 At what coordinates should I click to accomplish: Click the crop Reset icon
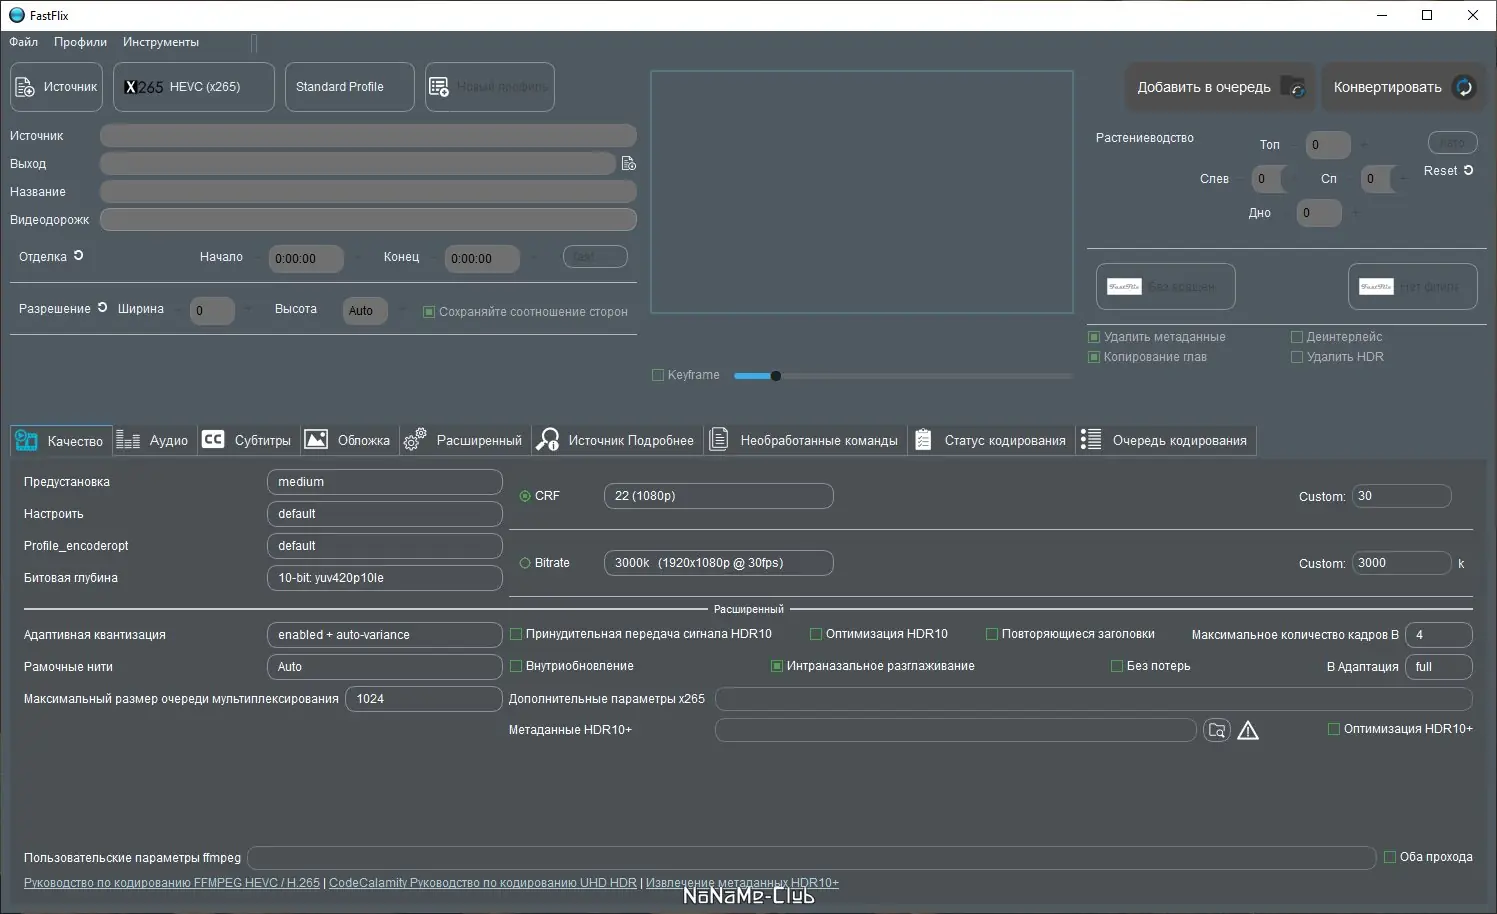coord(1468,170)
